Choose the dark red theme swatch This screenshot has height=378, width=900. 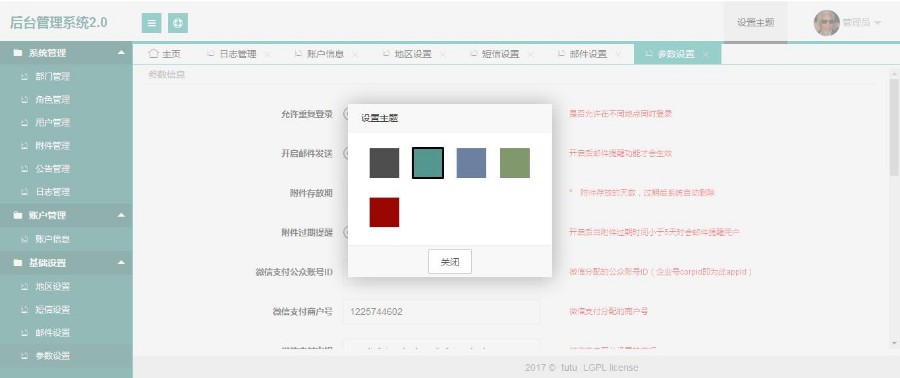click(x=384, y=212)
